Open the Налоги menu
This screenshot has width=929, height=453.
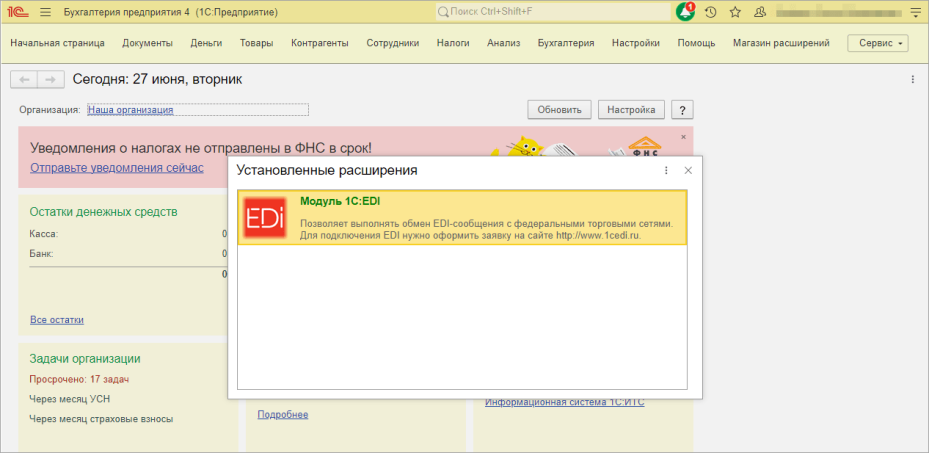453,43
